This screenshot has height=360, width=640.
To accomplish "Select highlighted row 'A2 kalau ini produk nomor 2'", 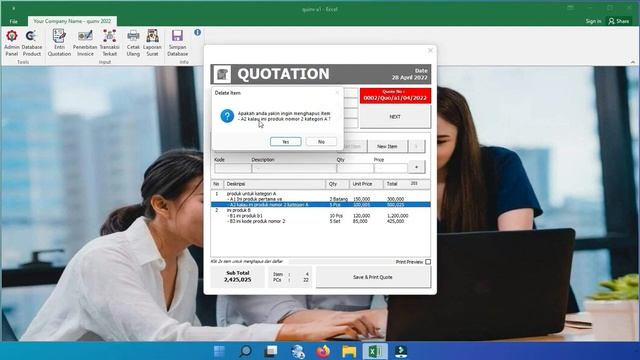I will 320,204.
